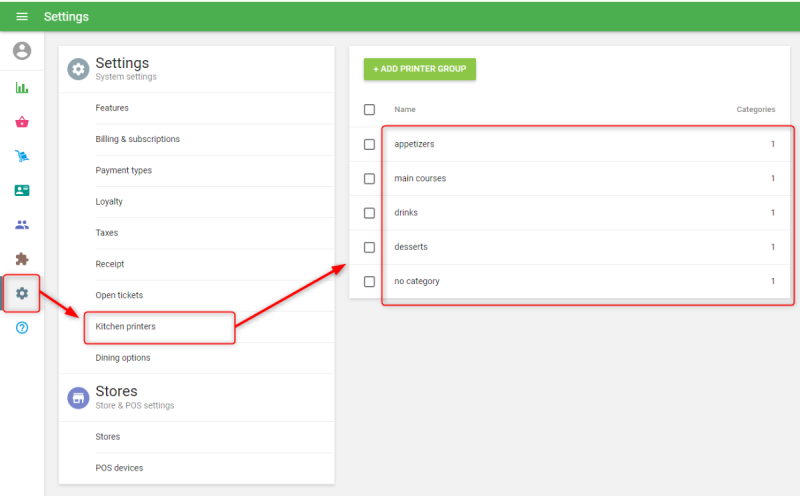Open the hamburger navigation menu

click(22, 17)
